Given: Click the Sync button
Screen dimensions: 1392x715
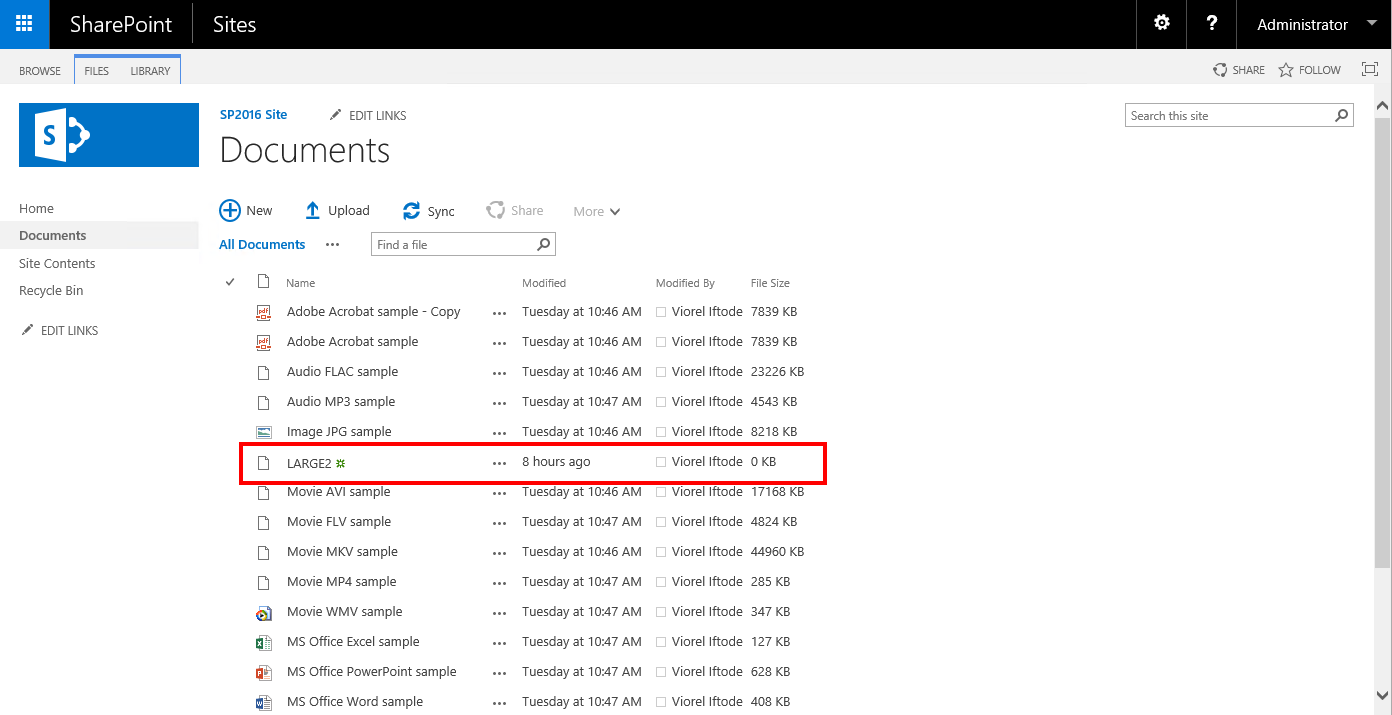Looking at the screenshot, I should [x=428, y=210].
